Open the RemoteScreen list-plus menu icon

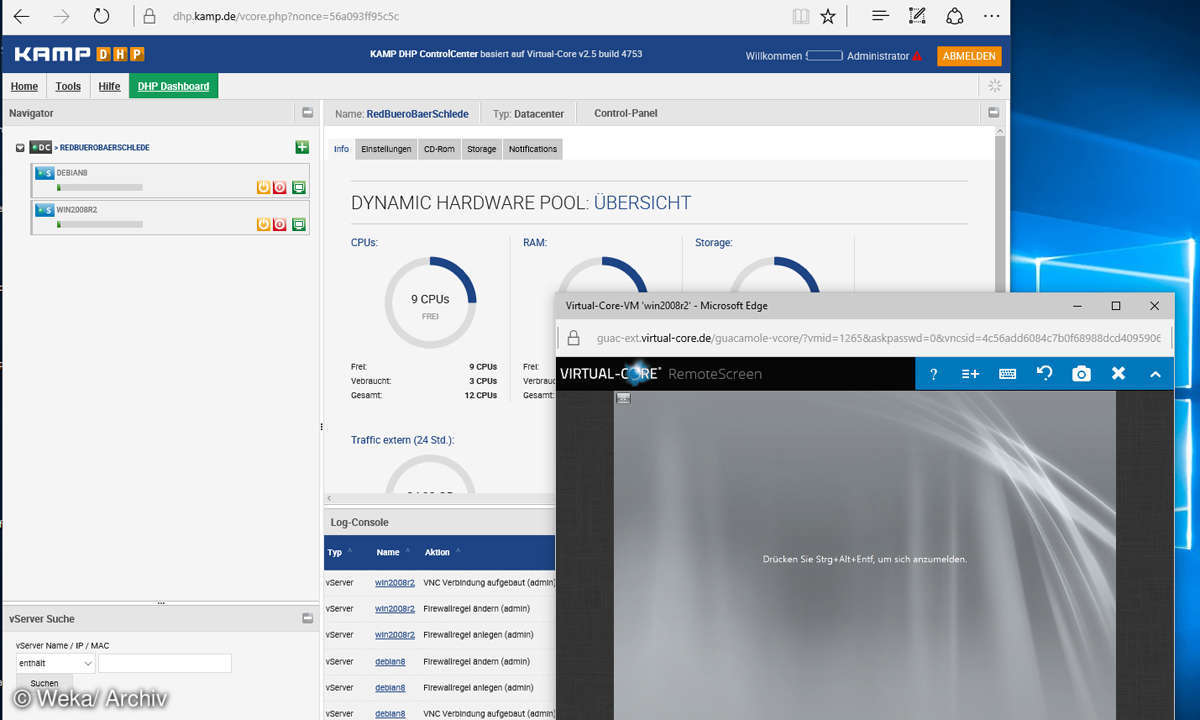pos(970,373)
